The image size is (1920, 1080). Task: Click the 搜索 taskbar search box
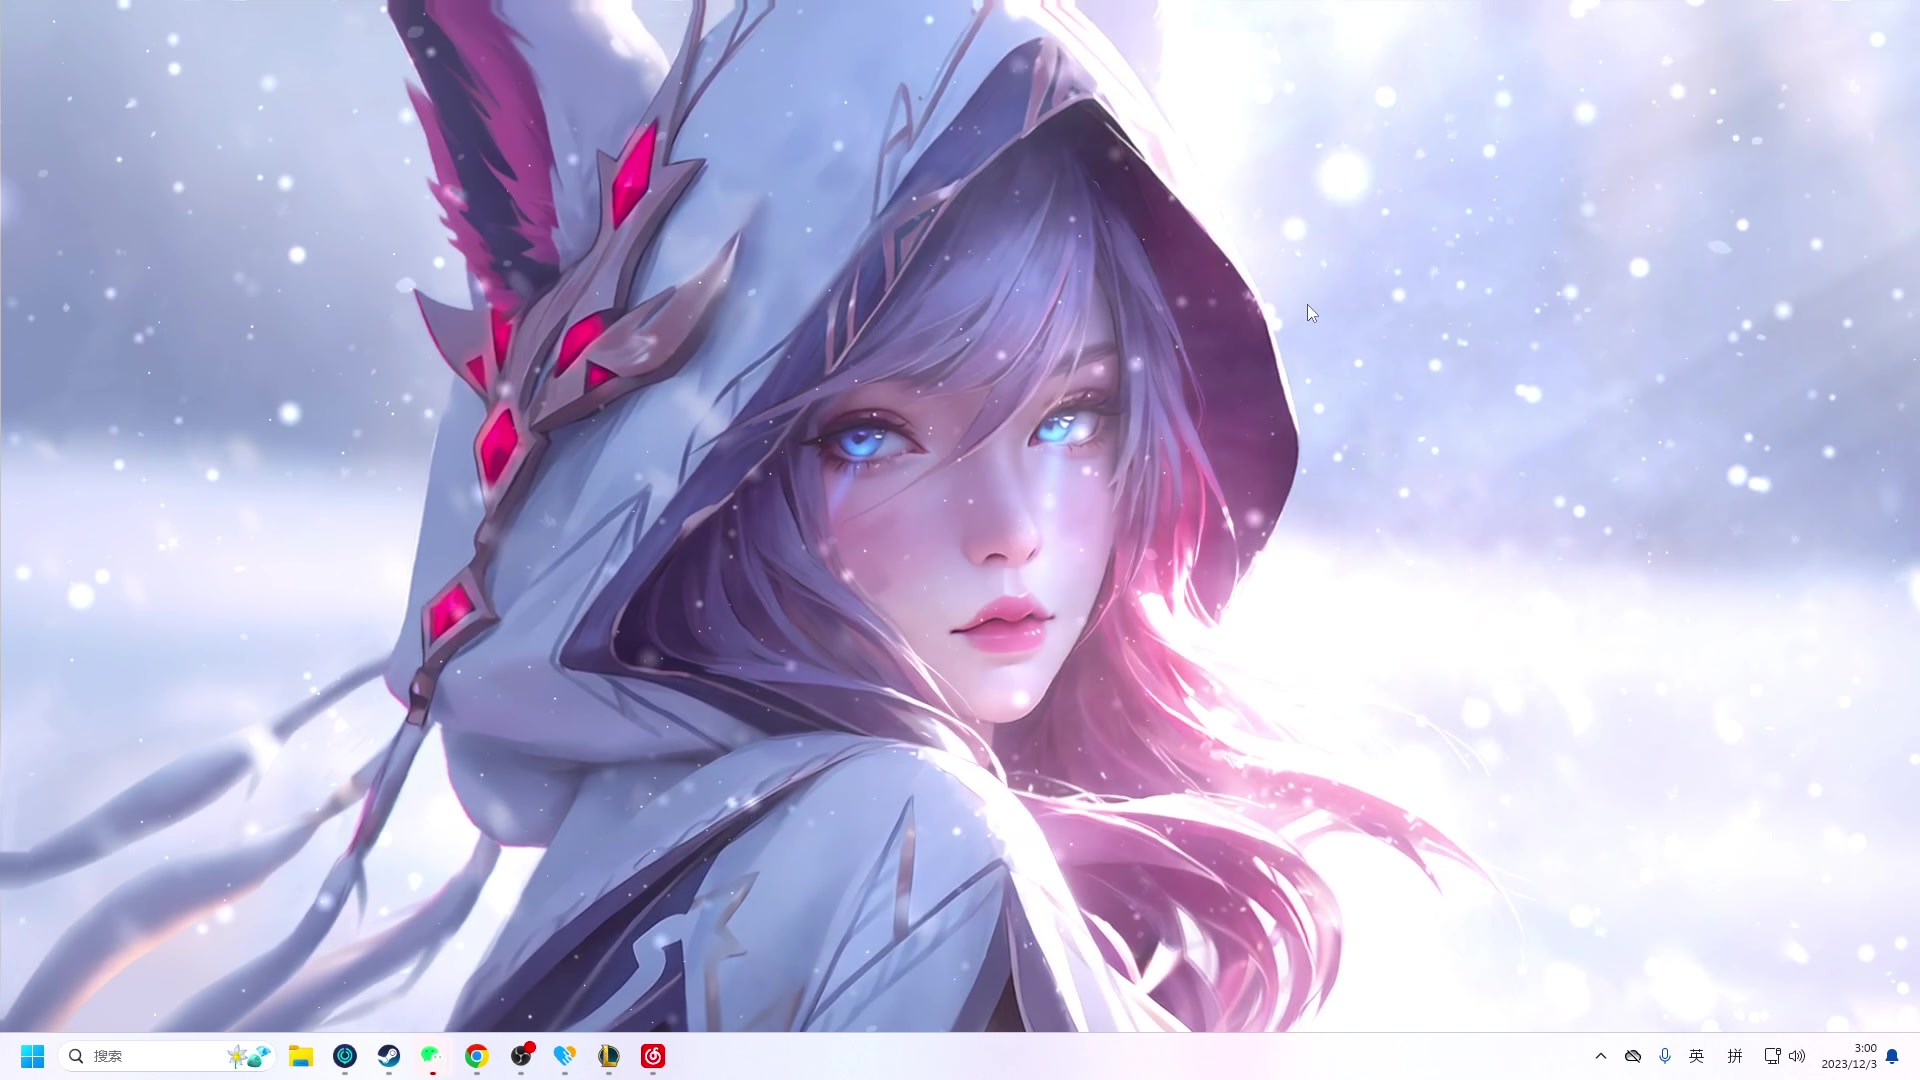pyautogui.click(x=167, y=1056)
